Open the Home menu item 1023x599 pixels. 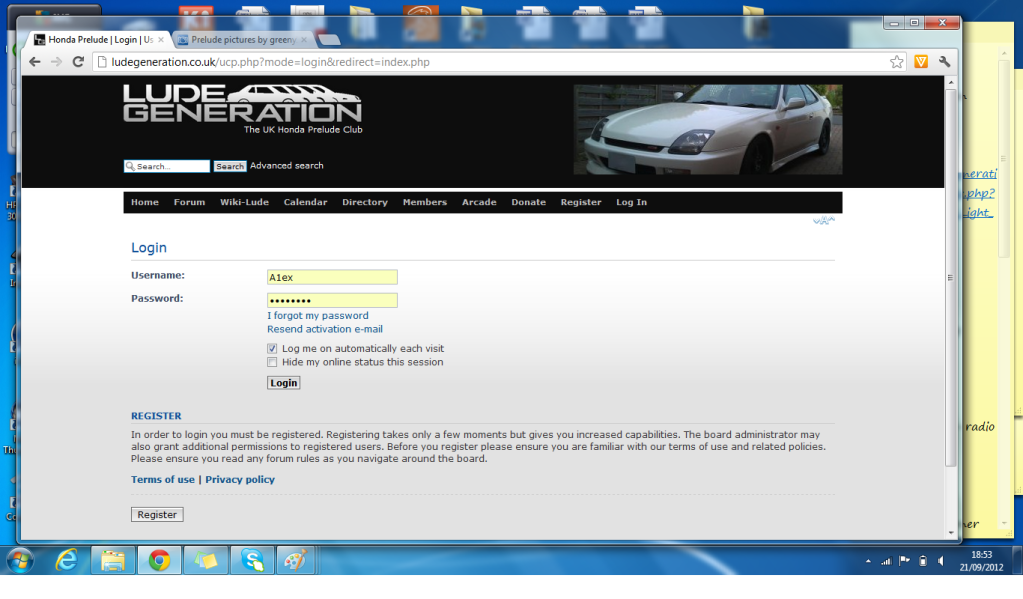click(x=145, y=202)
